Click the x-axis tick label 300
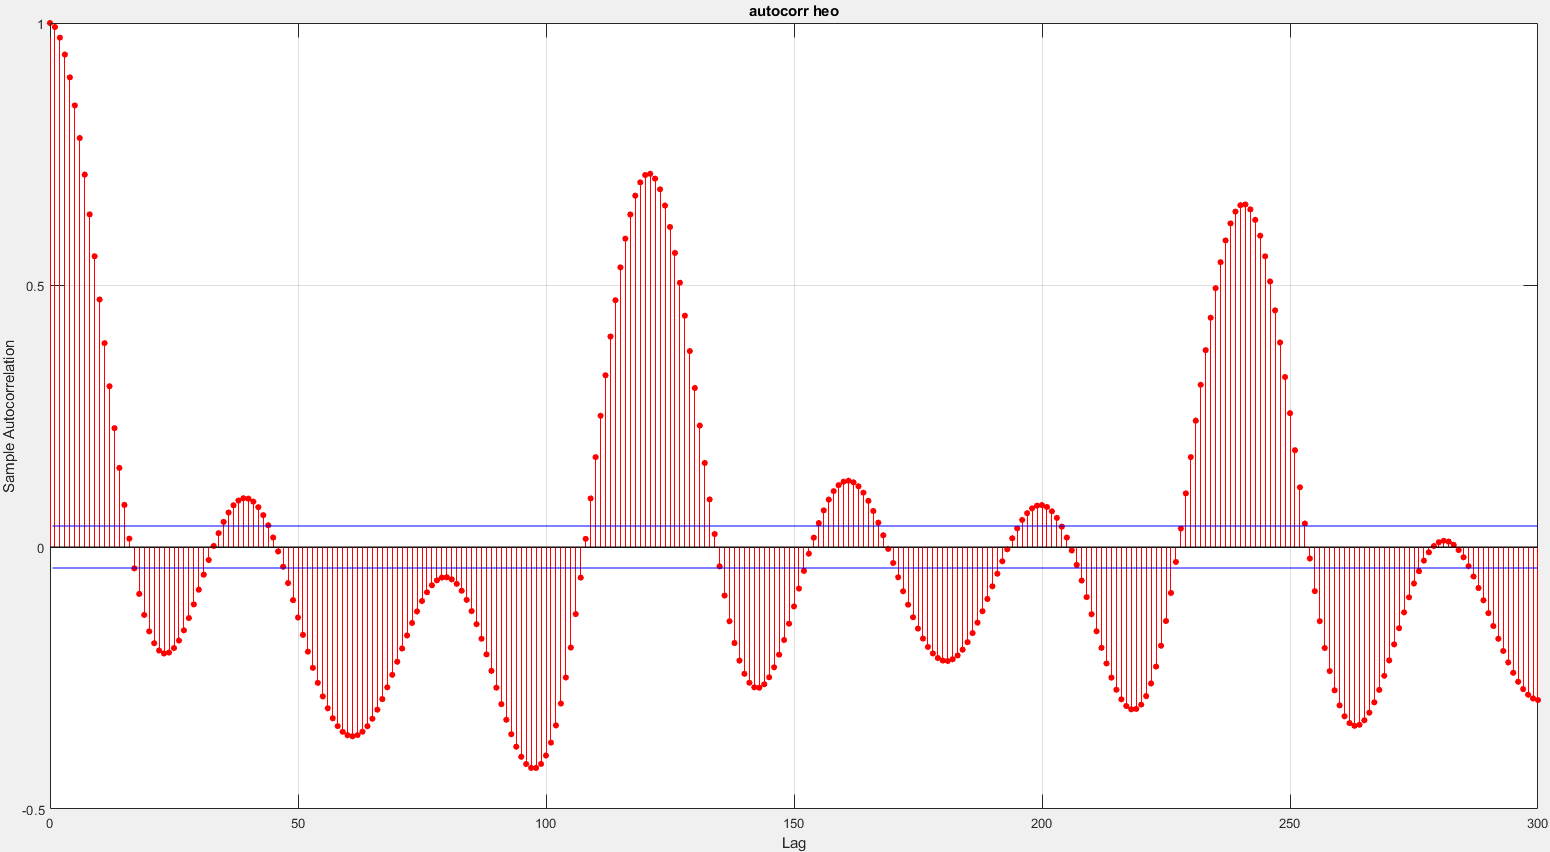The height and width of the screenshot is (852, 1550). pyautogui.click(x=1537, y=823)
